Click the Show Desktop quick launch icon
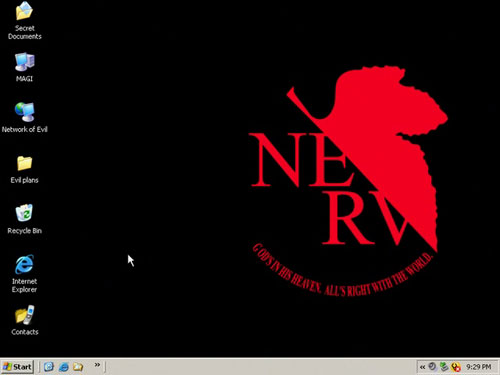 pos(49,367)
